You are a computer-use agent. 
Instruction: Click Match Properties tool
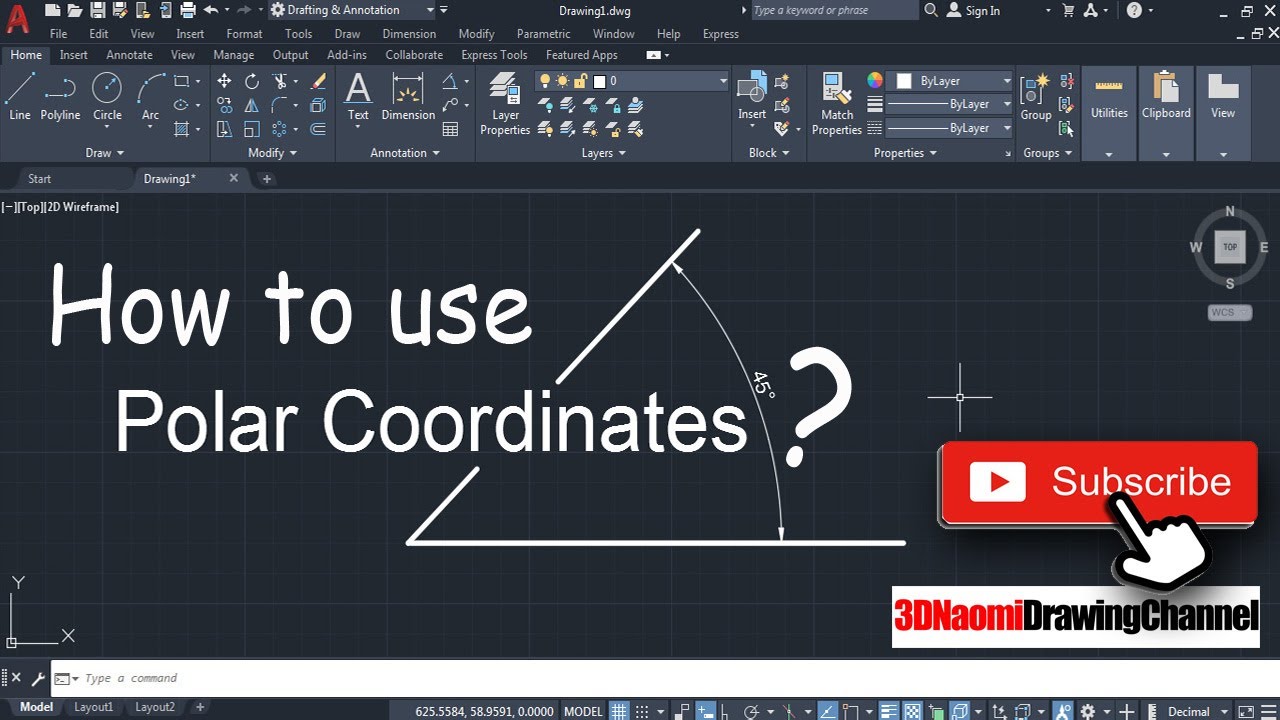[837, 104]
